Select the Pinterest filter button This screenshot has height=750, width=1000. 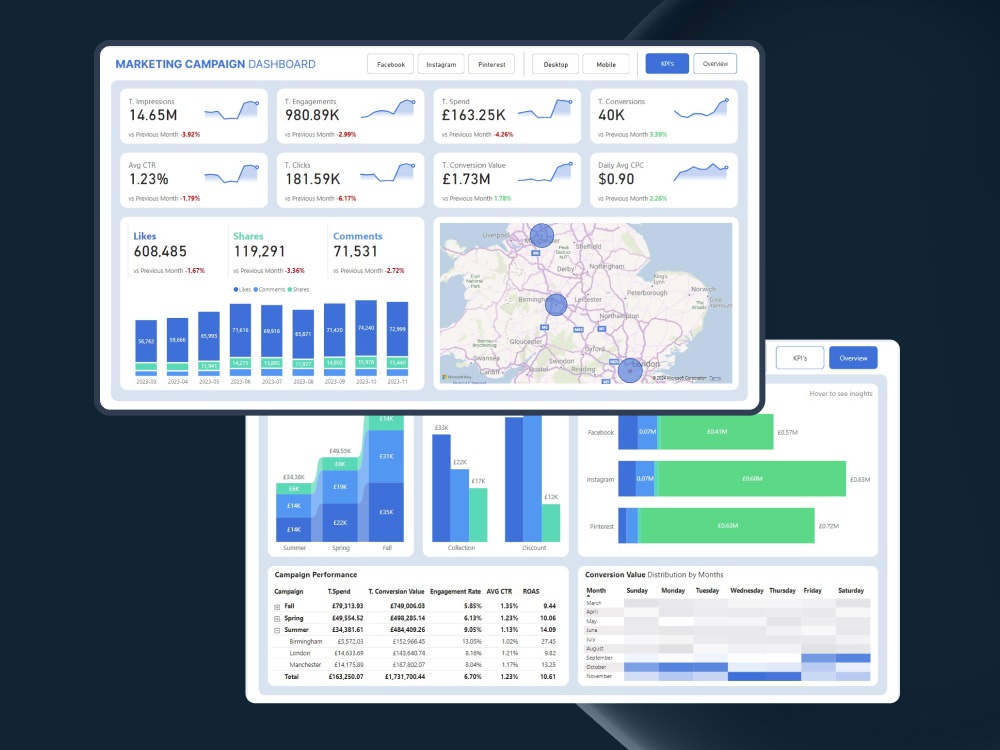(x=491, y=64)
